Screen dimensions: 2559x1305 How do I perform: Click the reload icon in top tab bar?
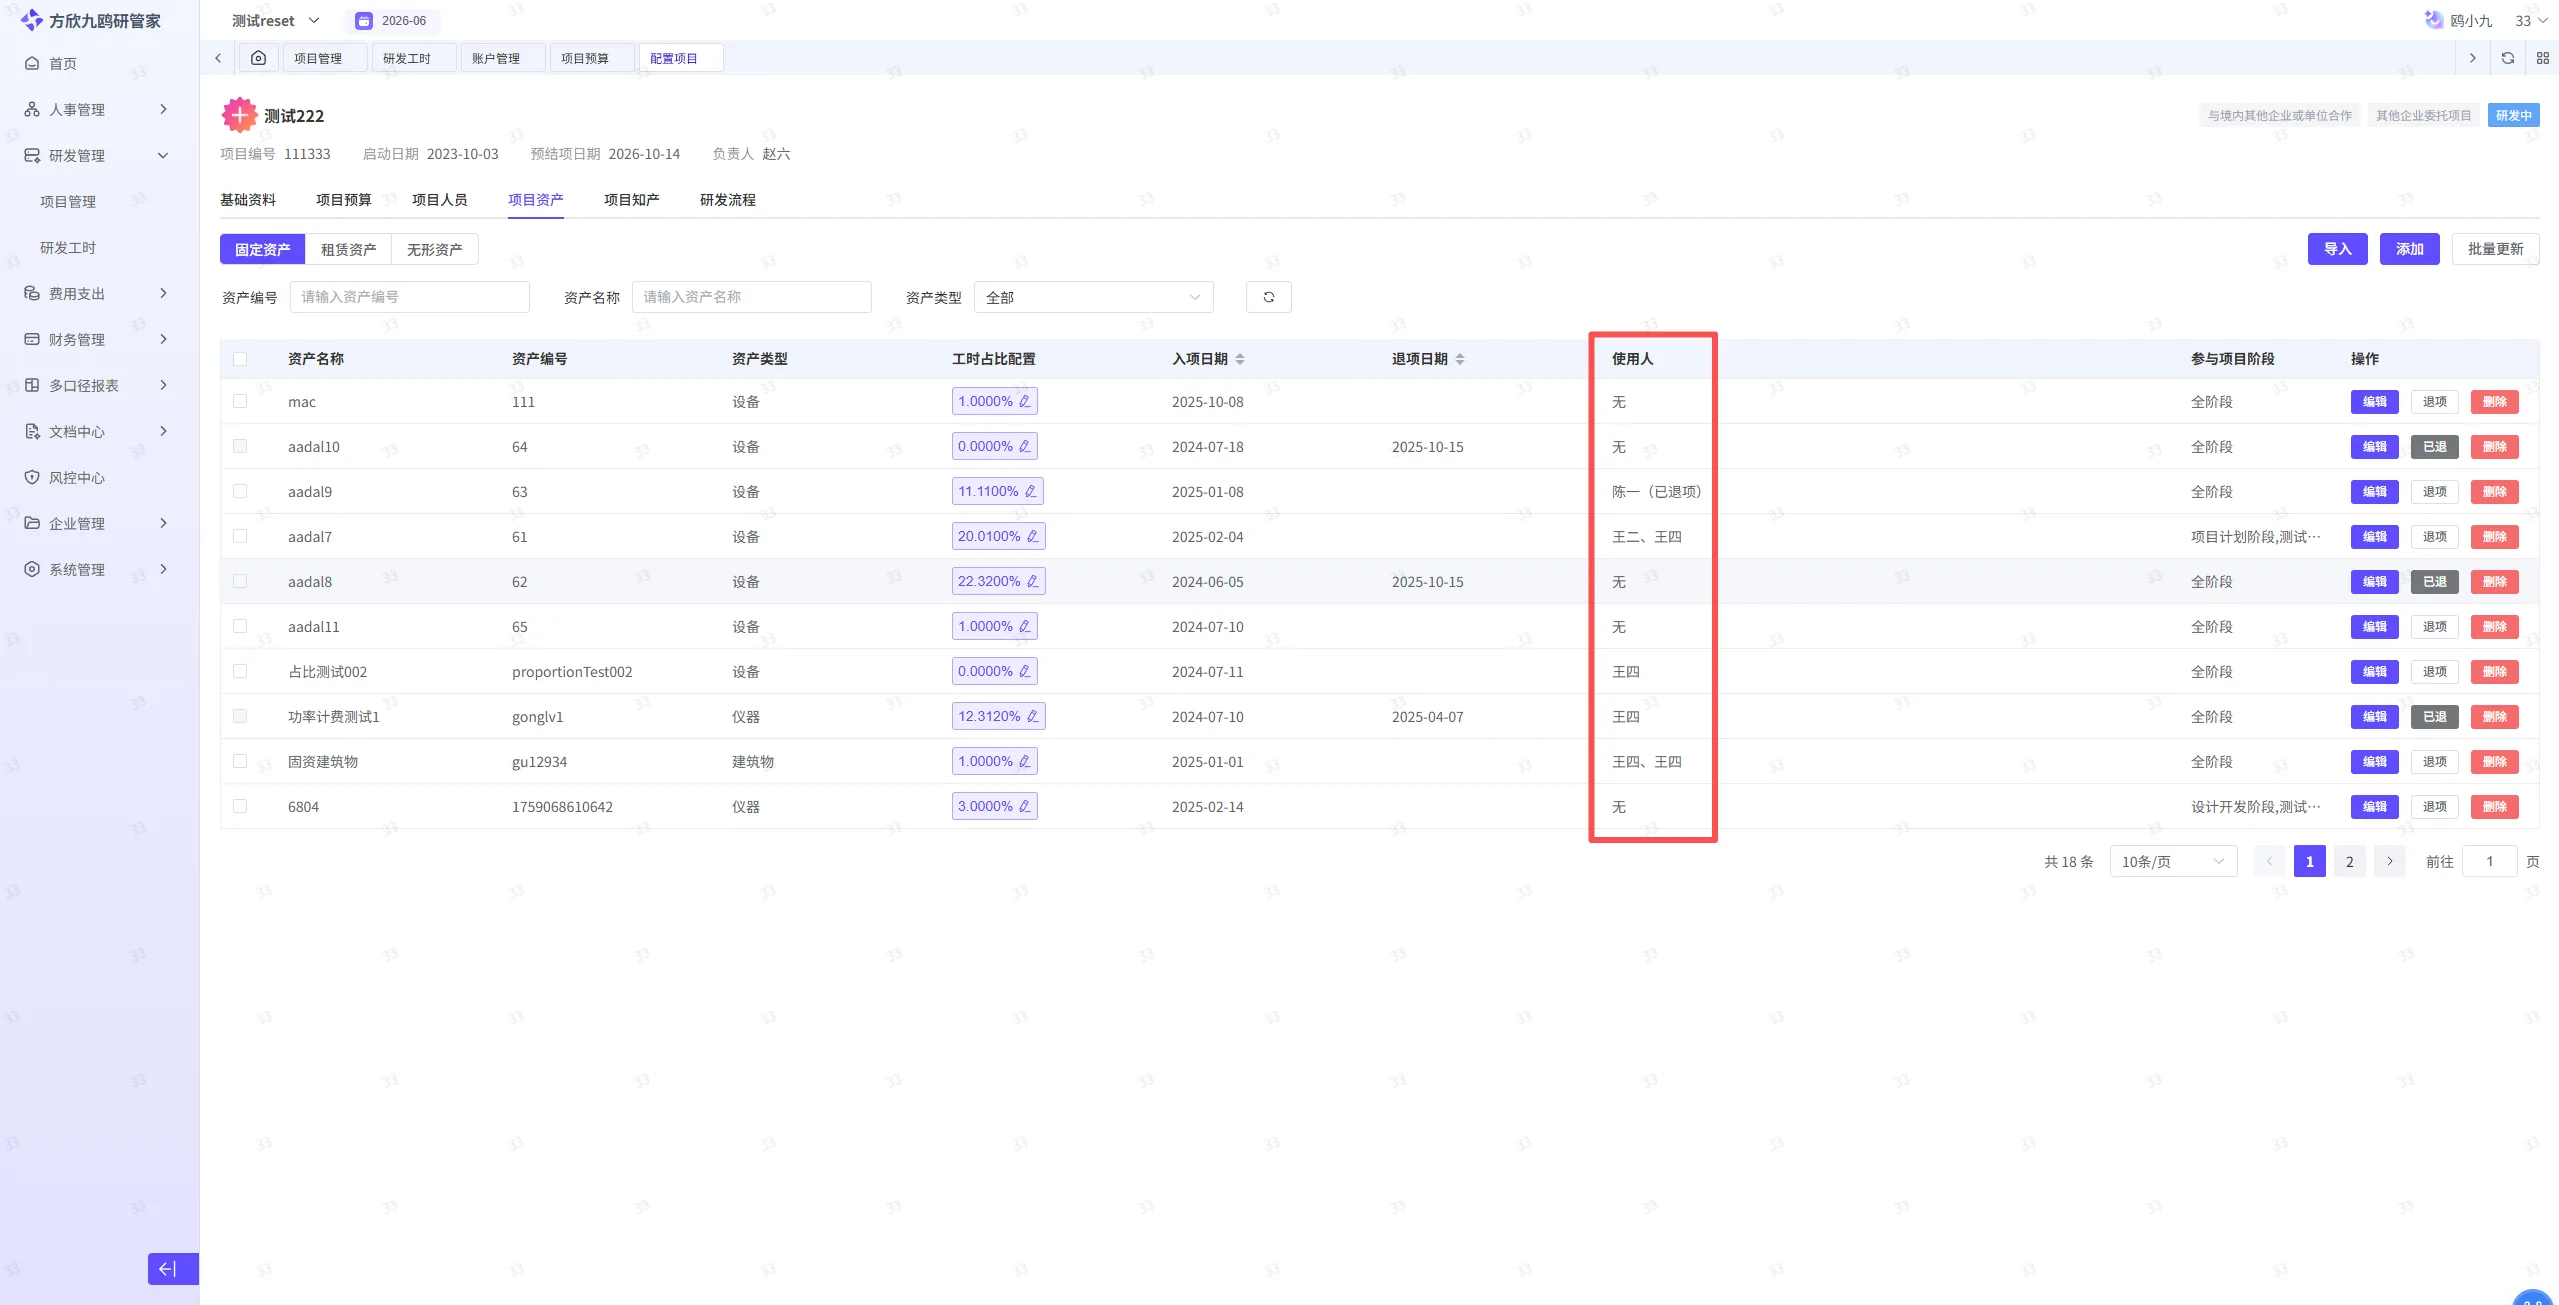(2507, 58)
